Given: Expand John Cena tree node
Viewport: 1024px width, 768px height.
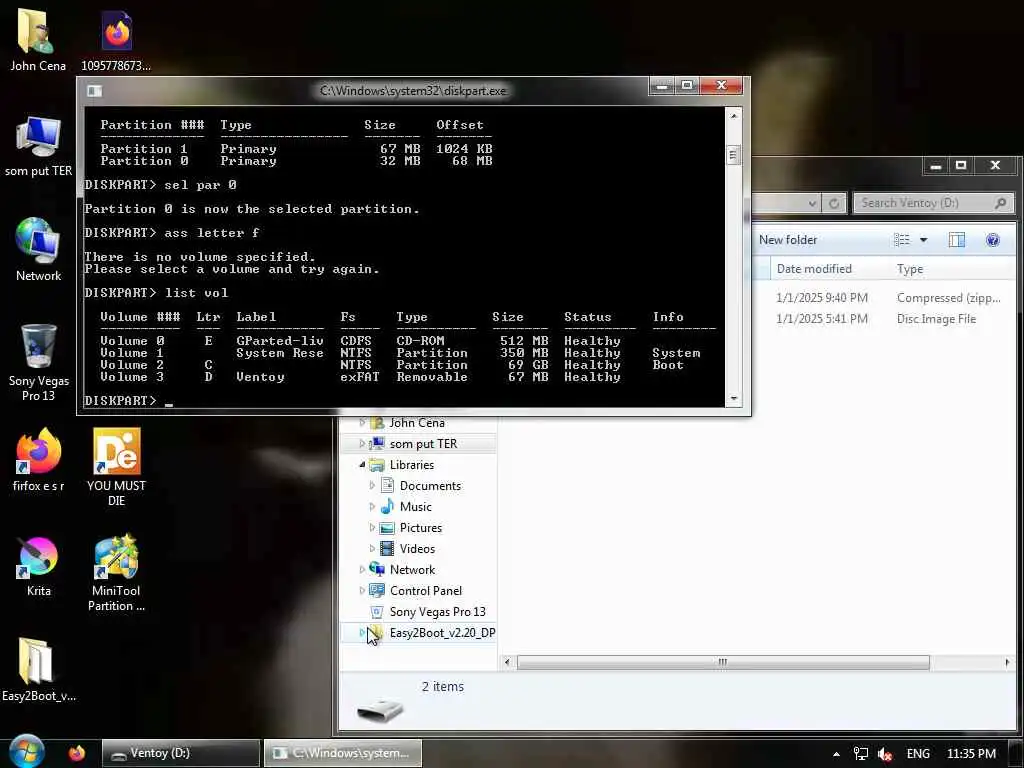Looking at the screenshot, I should click(x=362, y=423).
